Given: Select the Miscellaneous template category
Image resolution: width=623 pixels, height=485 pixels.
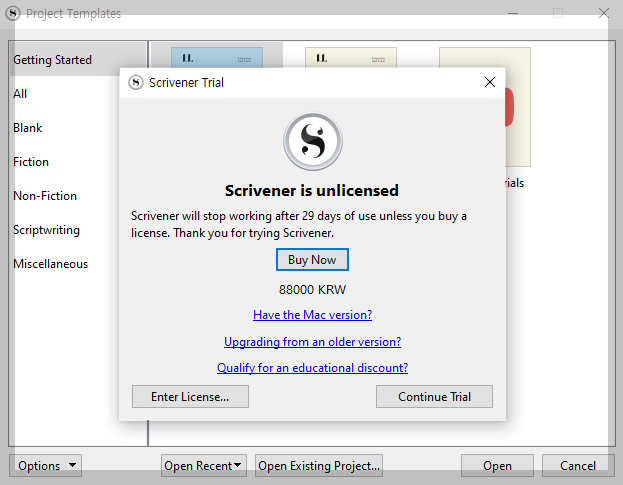Looking at the screenshot, I should (x=50, y=264).
